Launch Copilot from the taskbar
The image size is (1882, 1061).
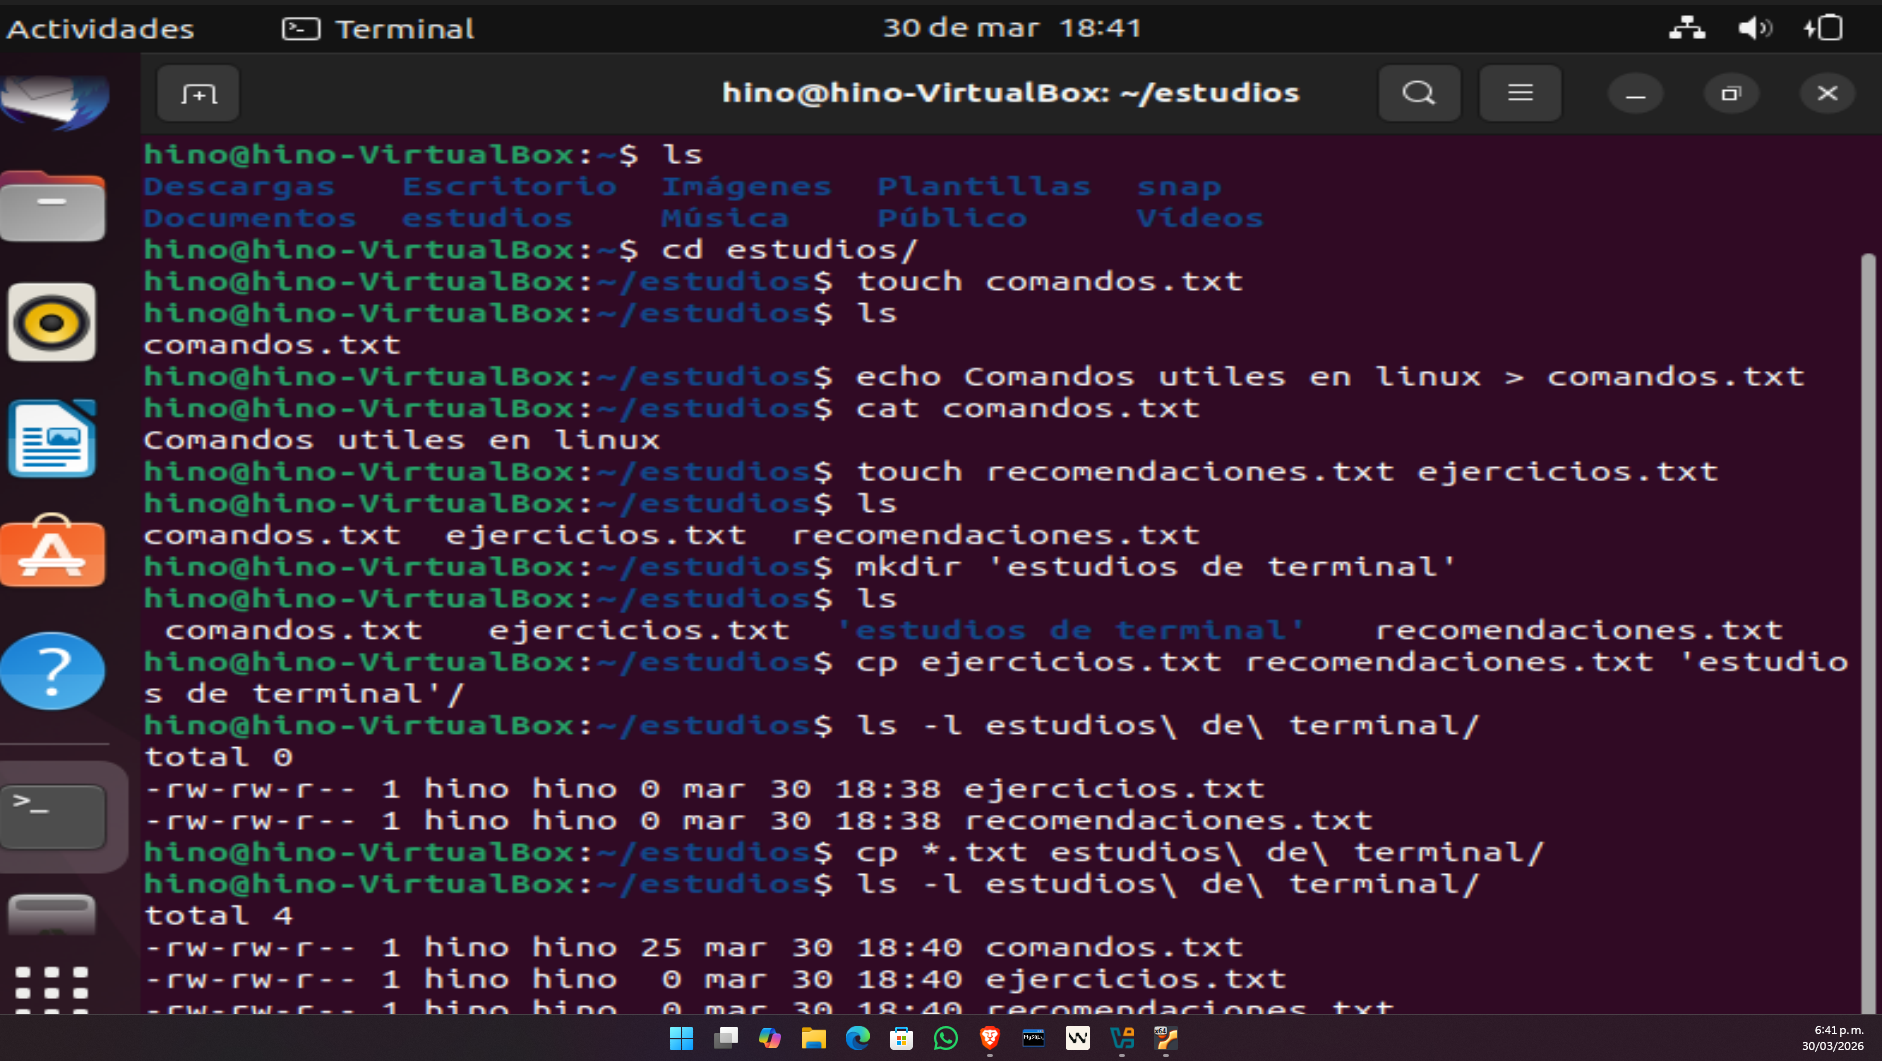tap(770, 1039)
